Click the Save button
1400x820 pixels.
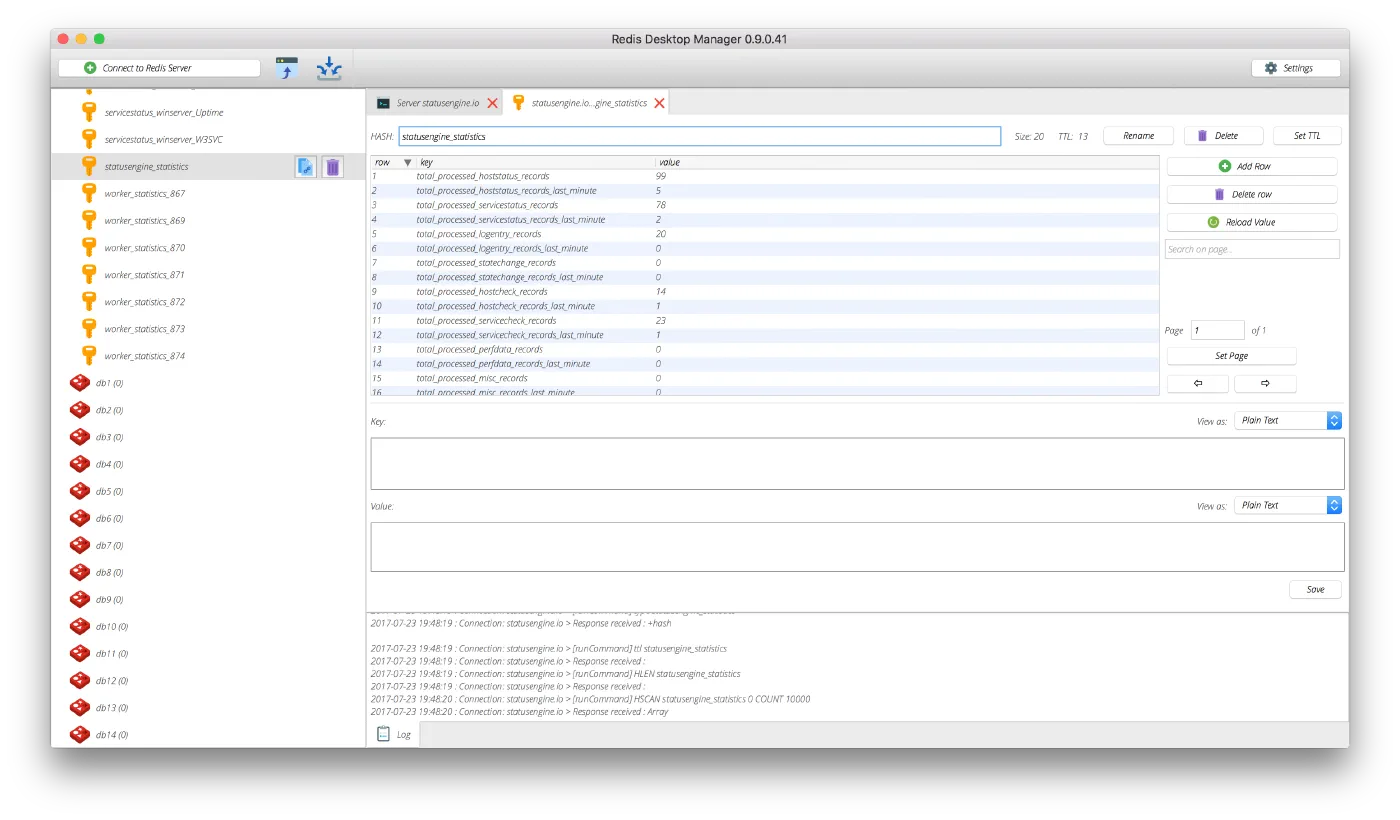(x=1315, y=589)
